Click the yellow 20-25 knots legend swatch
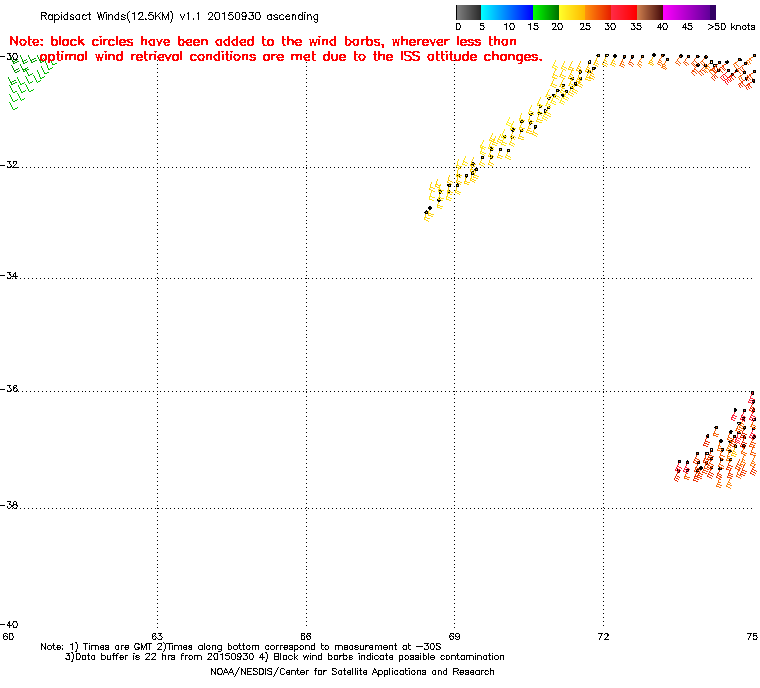760x688 pixels. pos(572,12)
